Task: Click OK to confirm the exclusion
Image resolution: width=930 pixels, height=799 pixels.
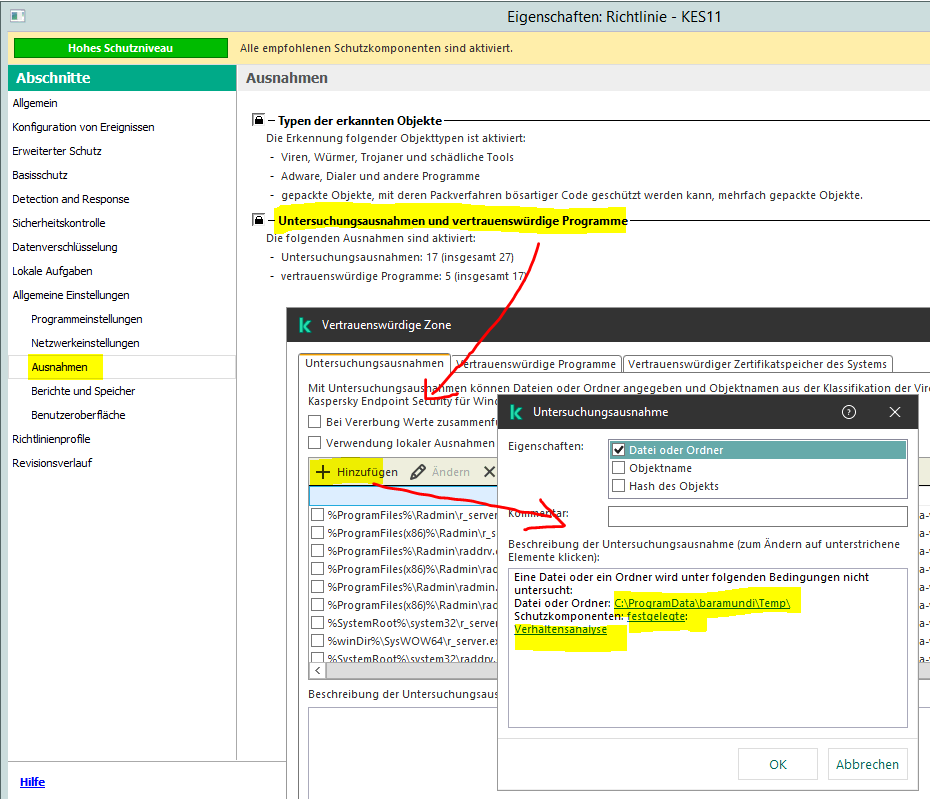Action: 777,764
